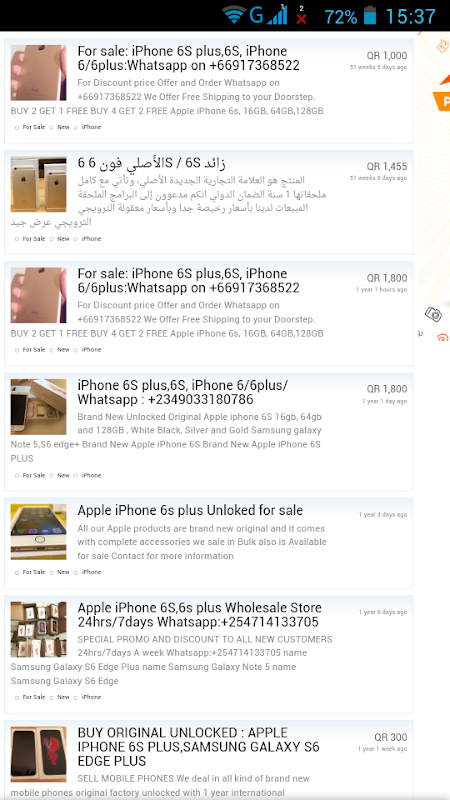Tap thumbnail of QR 1,000 iPhone listing
Screen dimensions: 450x800
38,72
